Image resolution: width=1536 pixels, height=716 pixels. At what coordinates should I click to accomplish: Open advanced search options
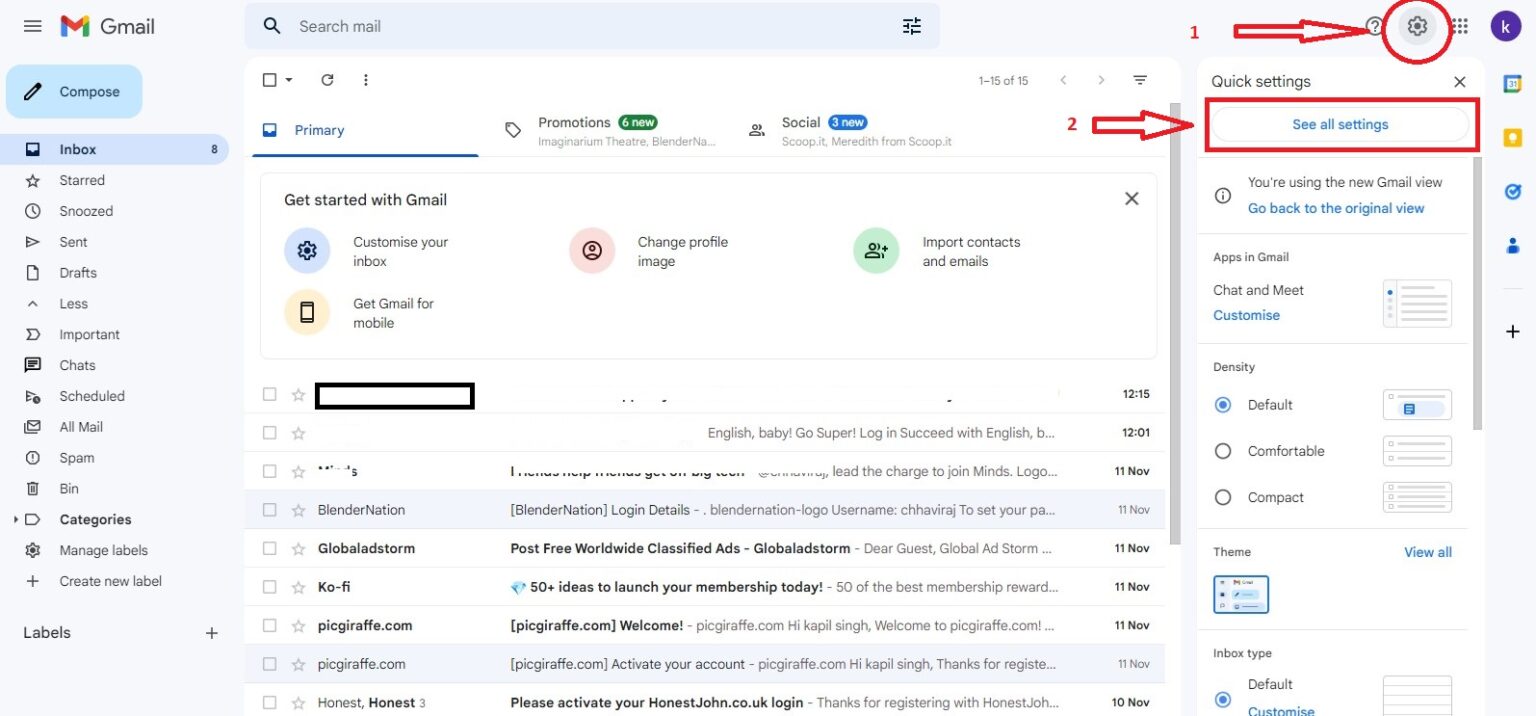pyautogui.click(x=911, y=26)
